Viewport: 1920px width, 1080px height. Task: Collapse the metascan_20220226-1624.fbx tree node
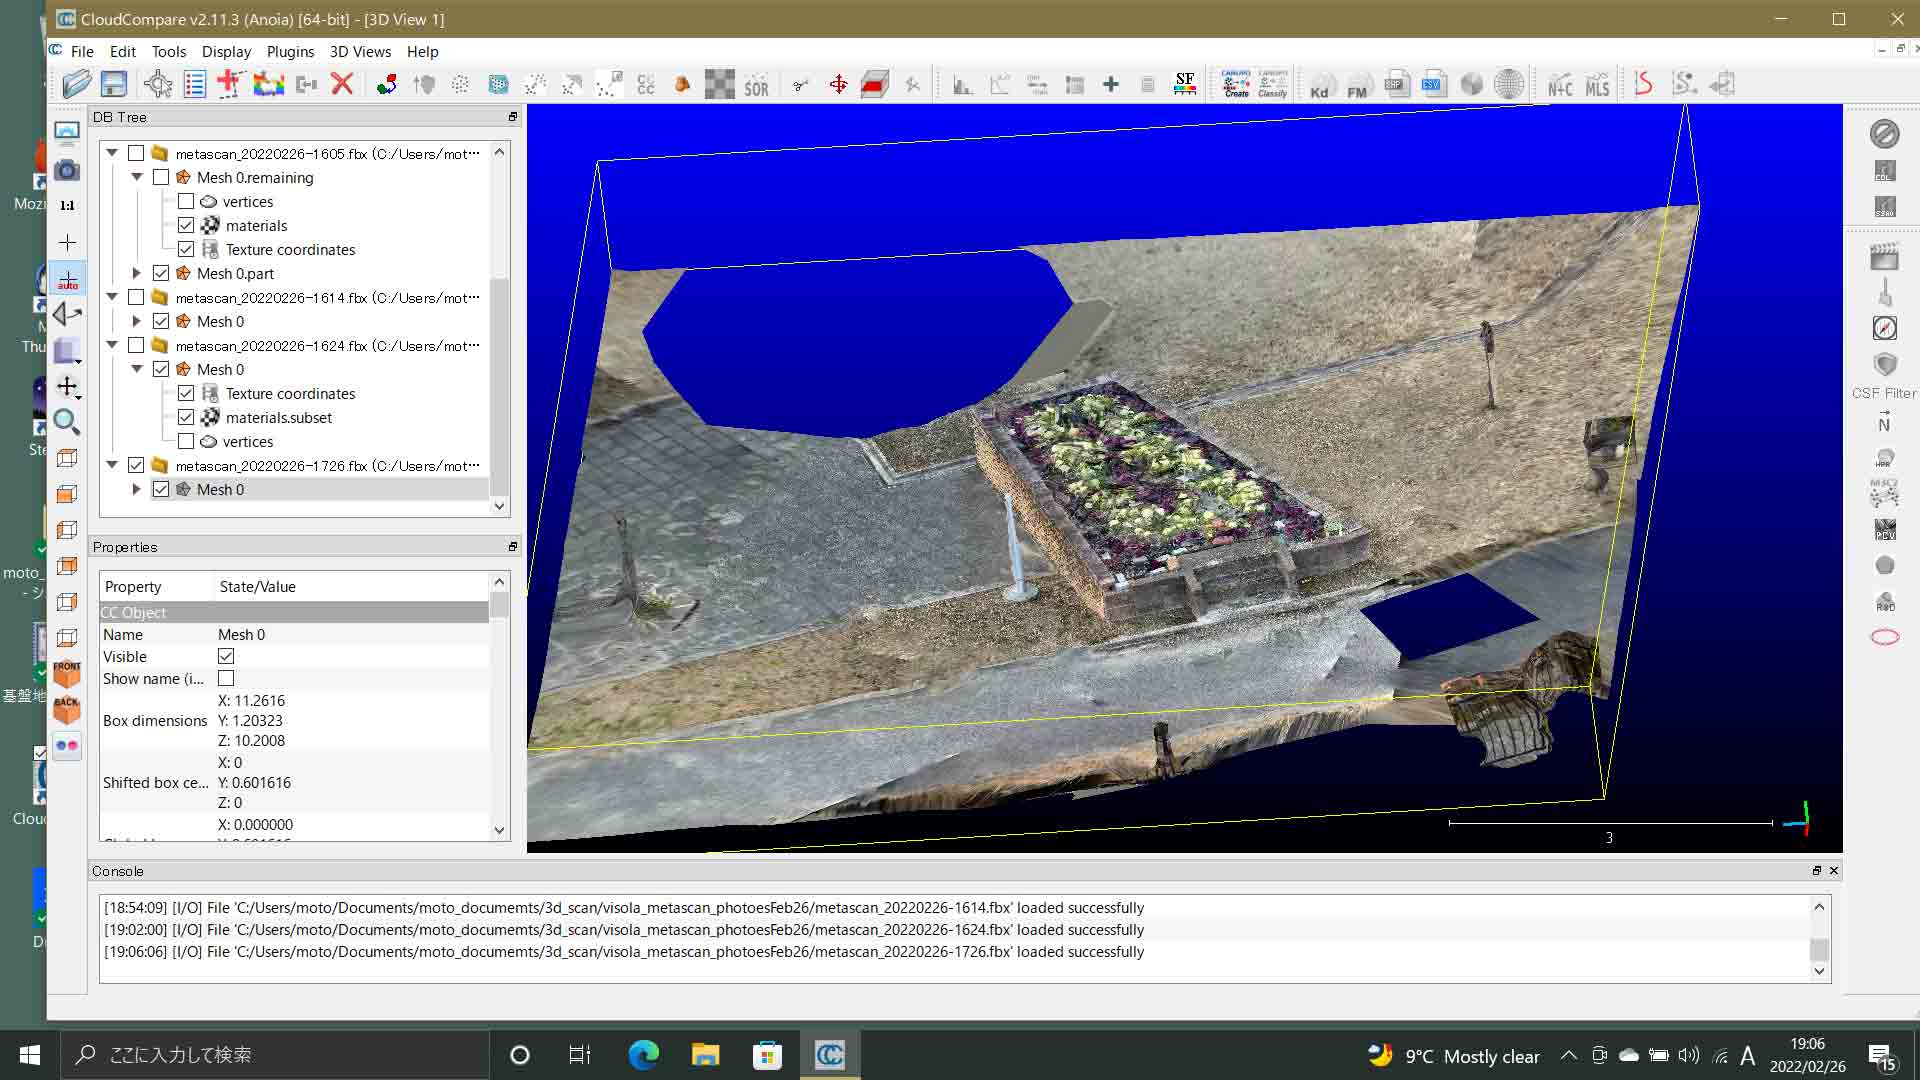(x=112, y=345)
